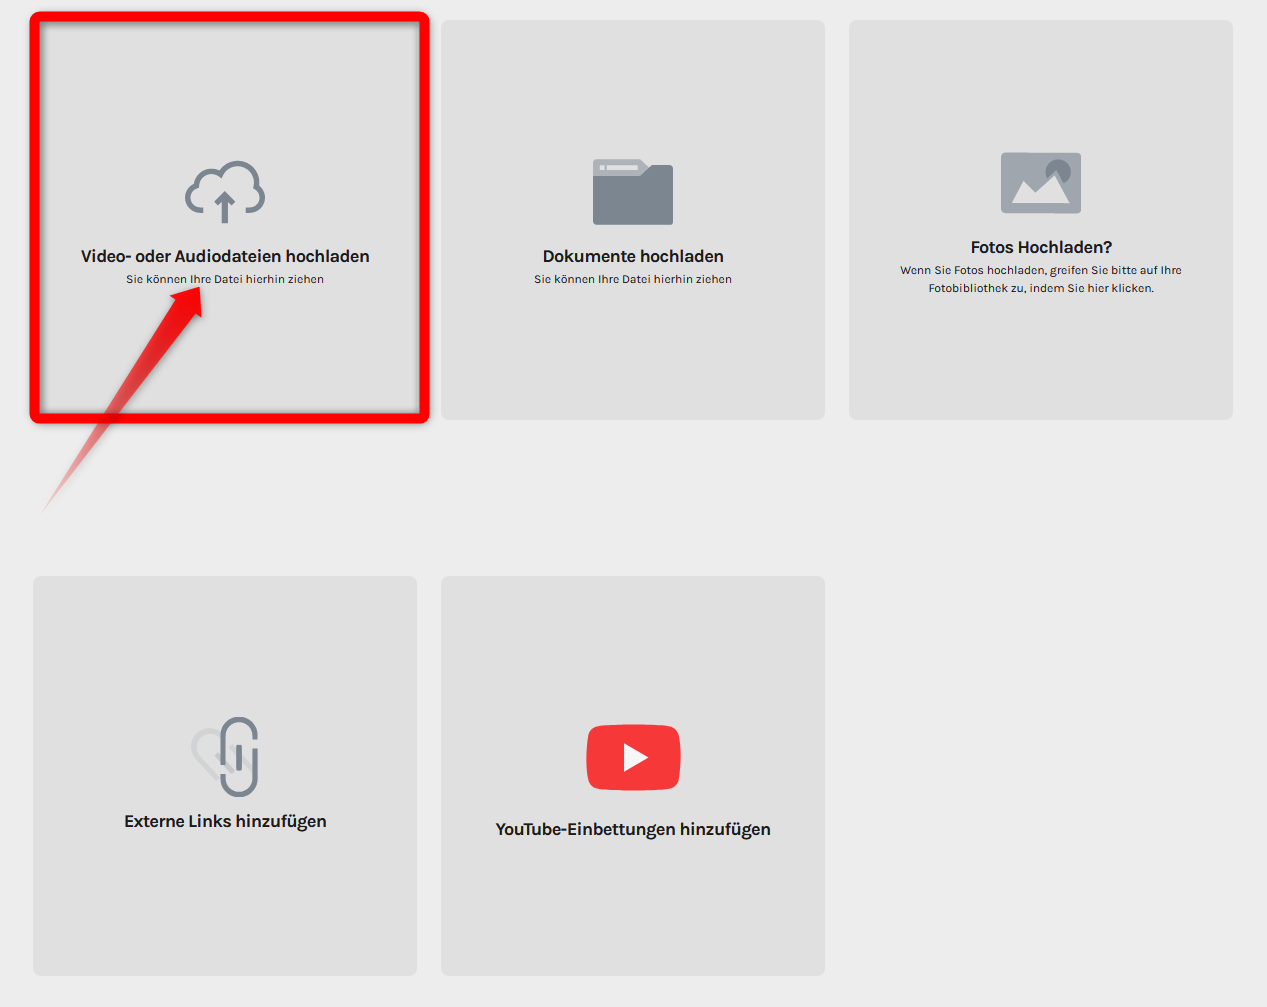Click drag hint text under Dokumente hochladen
1267x1007 pixels.
click(x=633, y=279)
